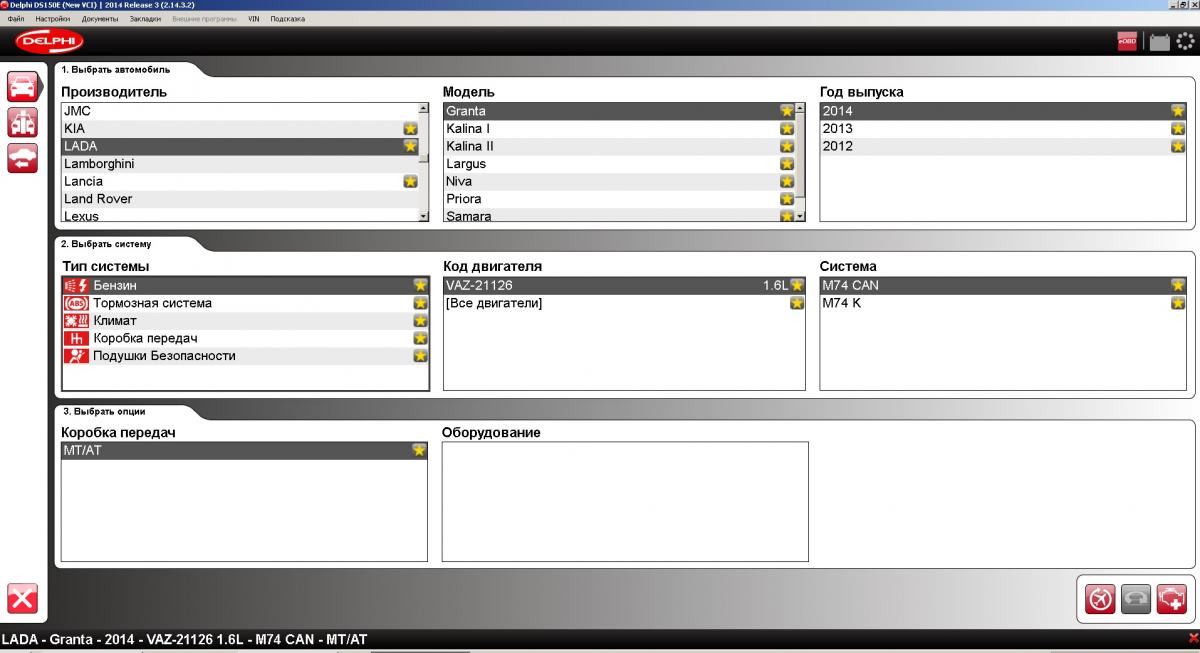Toggle favorite star for LADA

click(x=410, y=146)
